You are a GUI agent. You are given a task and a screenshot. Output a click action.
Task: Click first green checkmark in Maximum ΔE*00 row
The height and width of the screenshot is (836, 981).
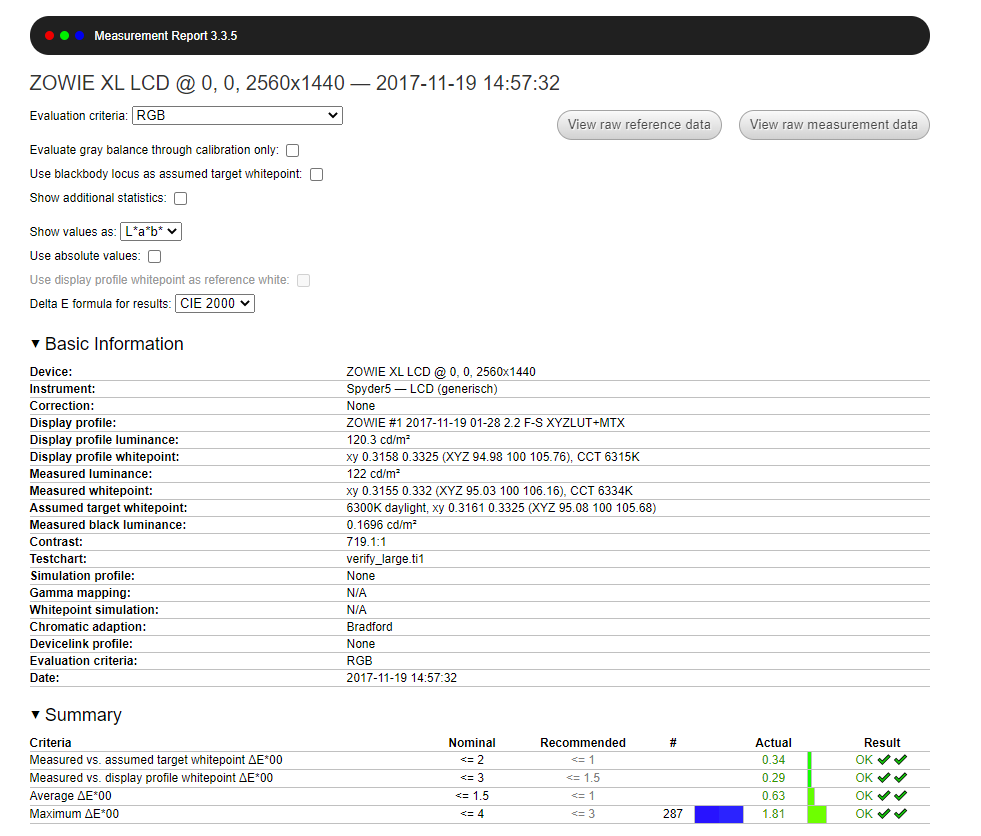(x=883, y=814)
